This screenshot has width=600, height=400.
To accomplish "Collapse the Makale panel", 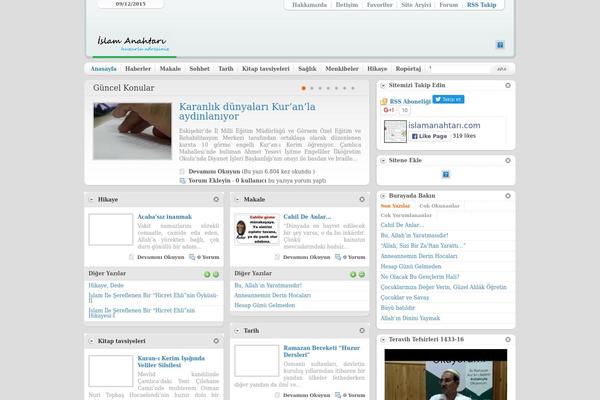I will [x=237, y=199].
